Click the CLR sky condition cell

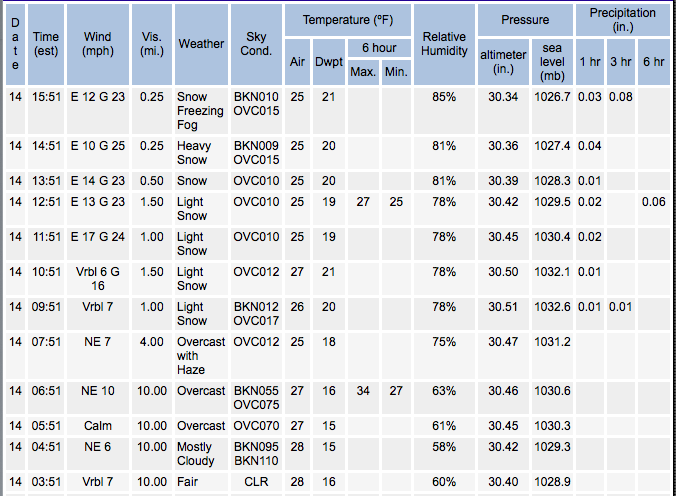point(256,483)
